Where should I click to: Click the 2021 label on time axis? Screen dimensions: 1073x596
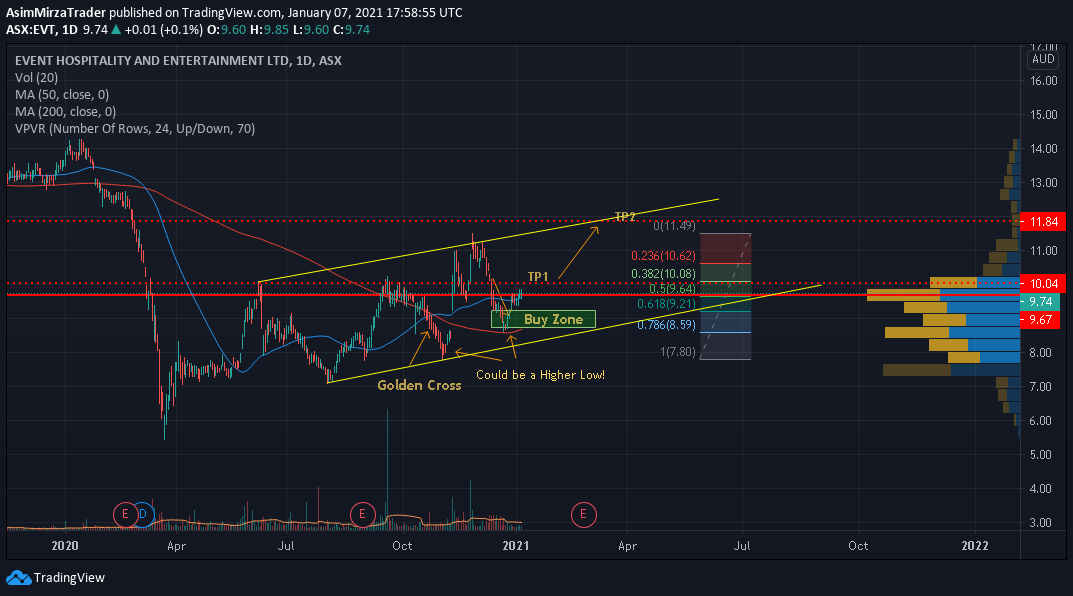pos(515,545)
